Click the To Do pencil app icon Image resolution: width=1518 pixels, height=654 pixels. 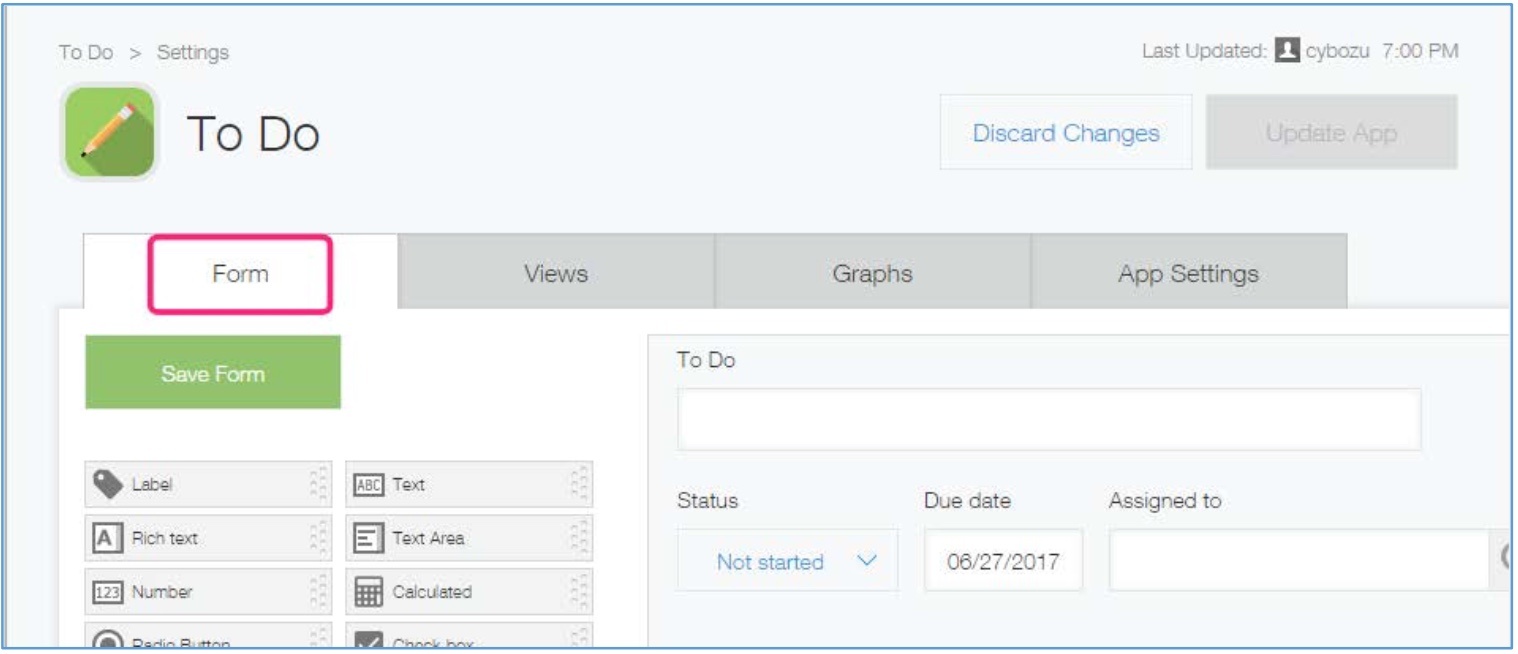109,132
